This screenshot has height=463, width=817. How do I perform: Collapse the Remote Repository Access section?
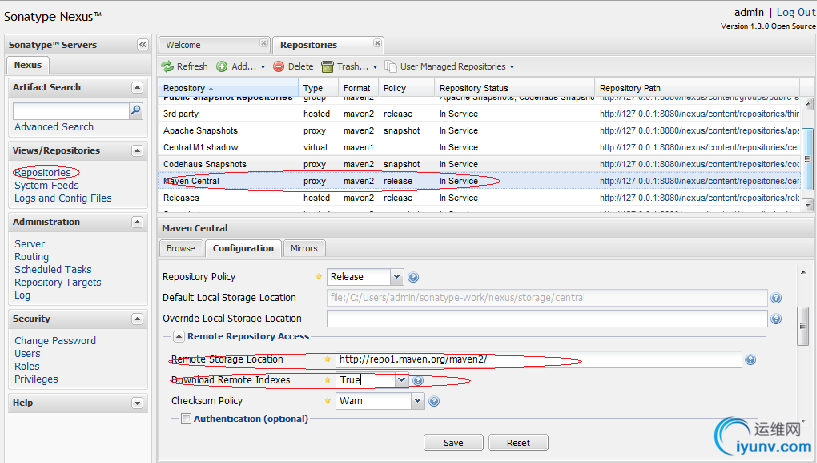click(179, 336)
